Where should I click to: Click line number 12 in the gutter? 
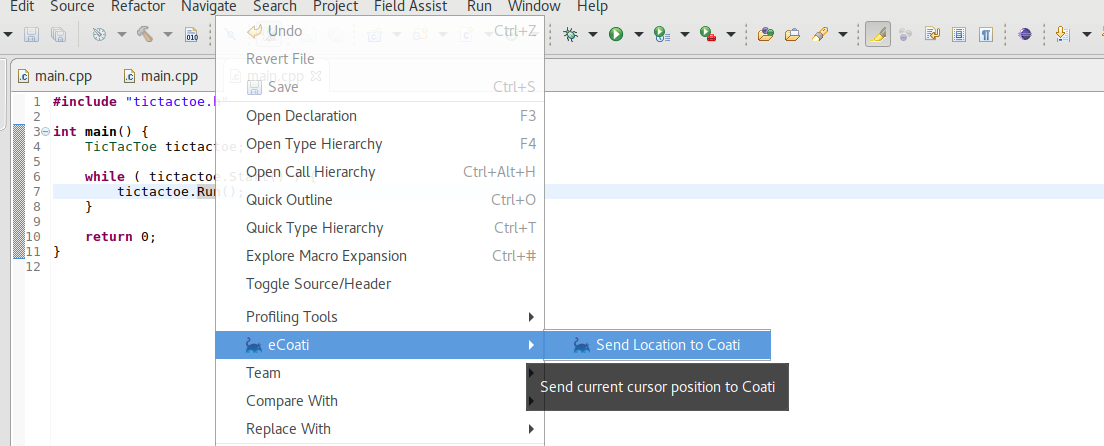tap(33, 267)
